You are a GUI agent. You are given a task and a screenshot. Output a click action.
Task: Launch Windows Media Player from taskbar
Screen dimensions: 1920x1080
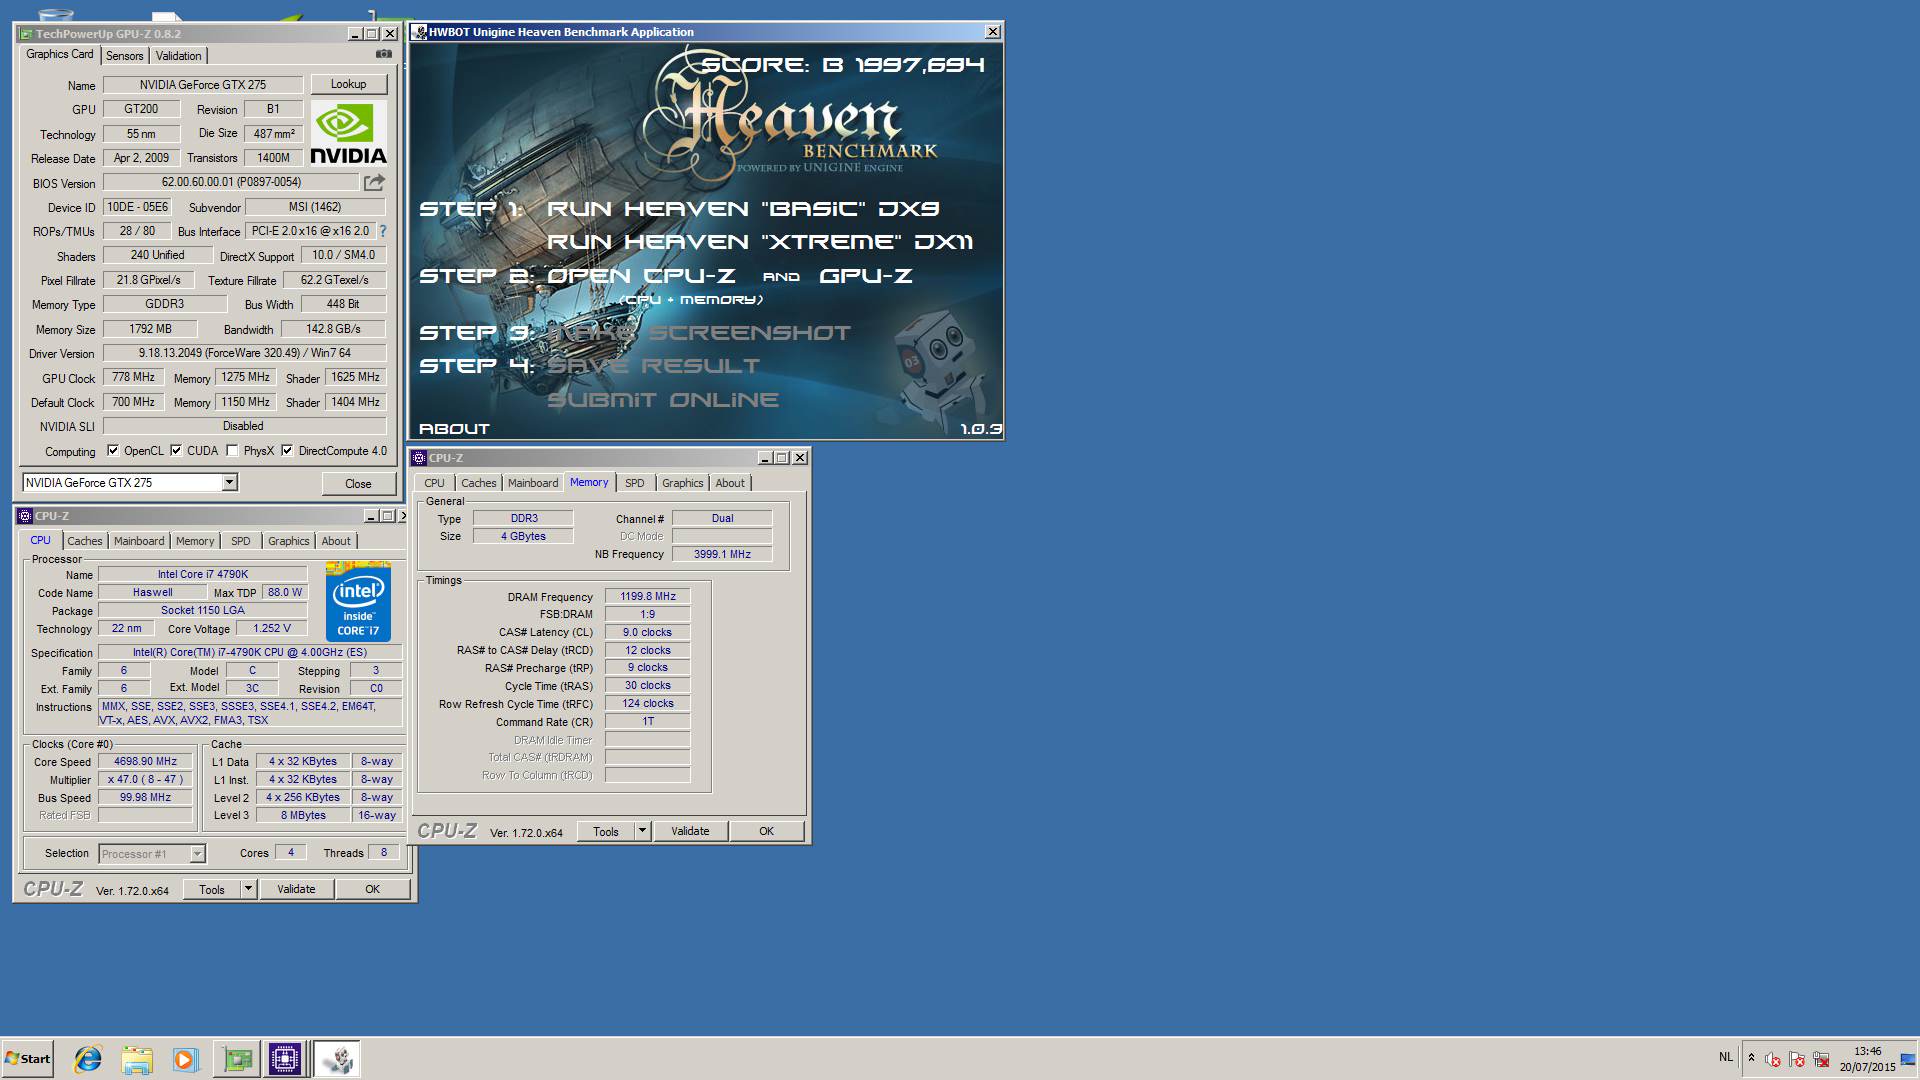point(185,1059)
